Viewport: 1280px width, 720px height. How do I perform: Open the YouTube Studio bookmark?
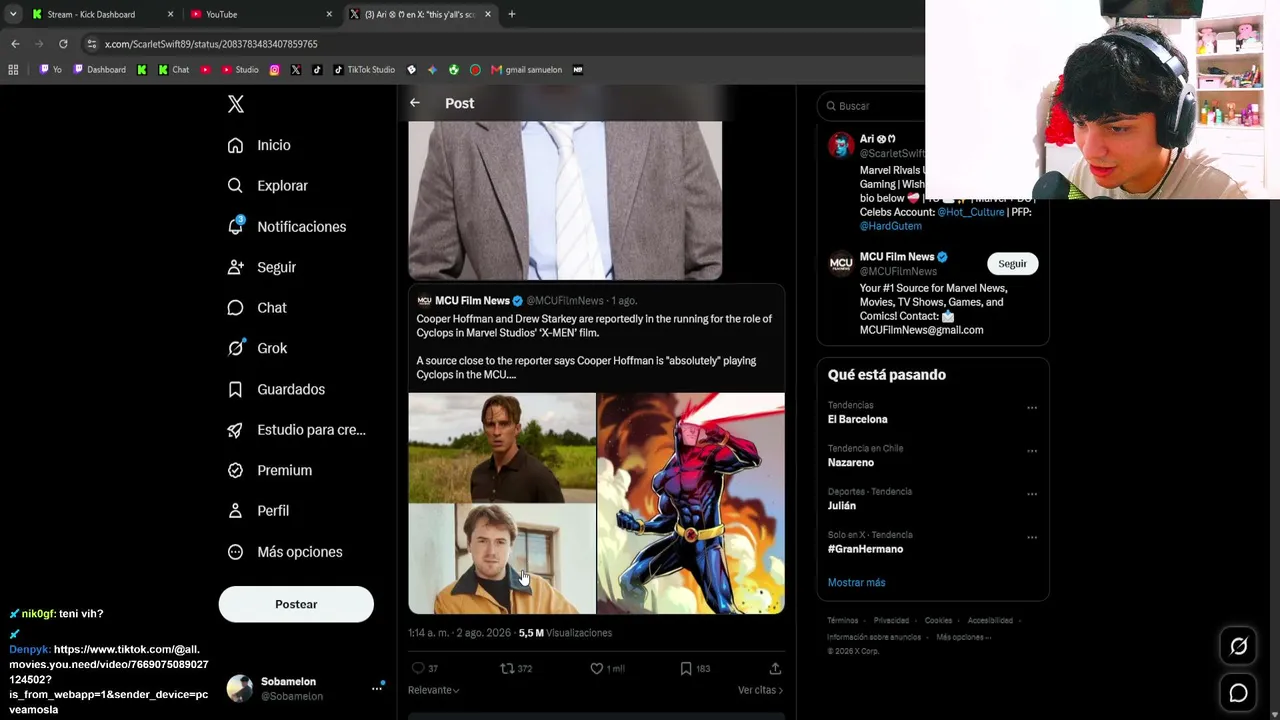(x=240, y=70)
